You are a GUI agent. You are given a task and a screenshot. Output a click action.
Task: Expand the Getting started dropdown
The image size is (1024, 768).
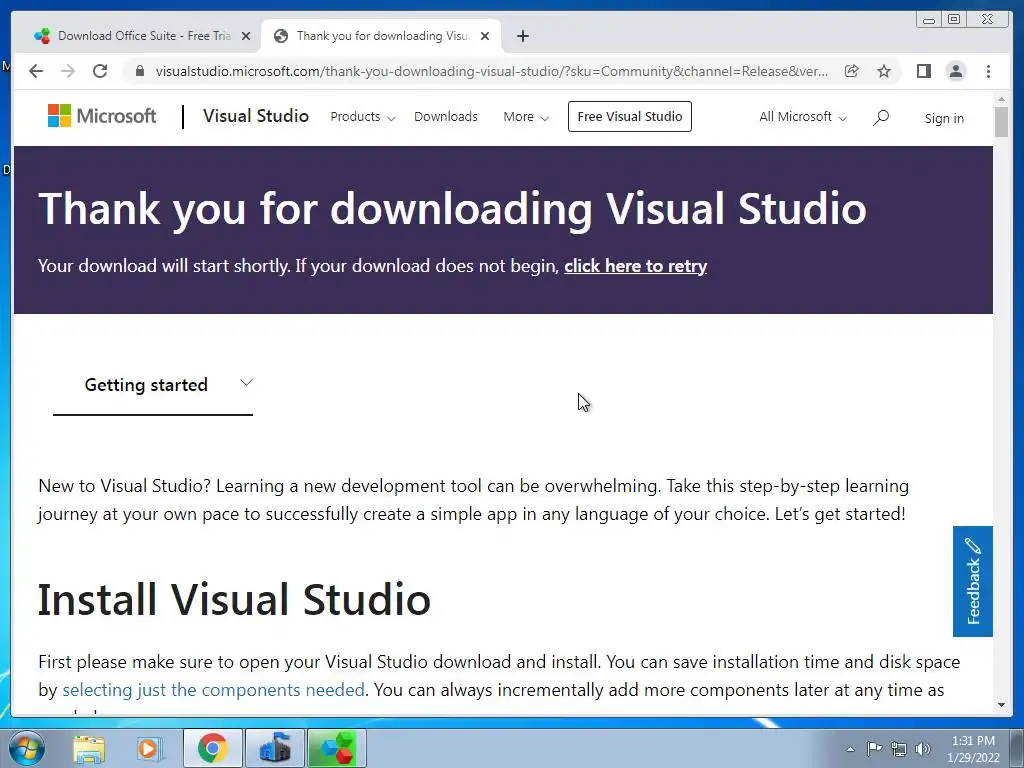tap(153, 385)
